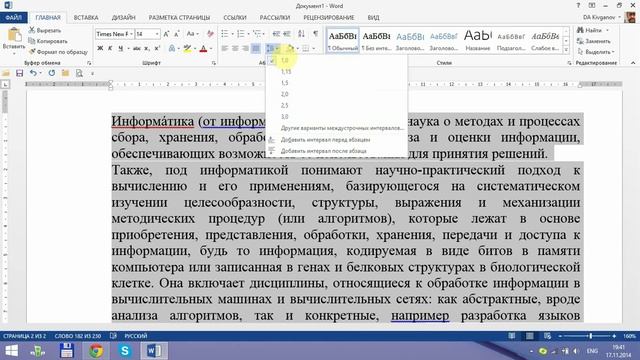Screen dimensions: 640x360
Task: Apply yellow text highlight color
Action: point(187,48)
